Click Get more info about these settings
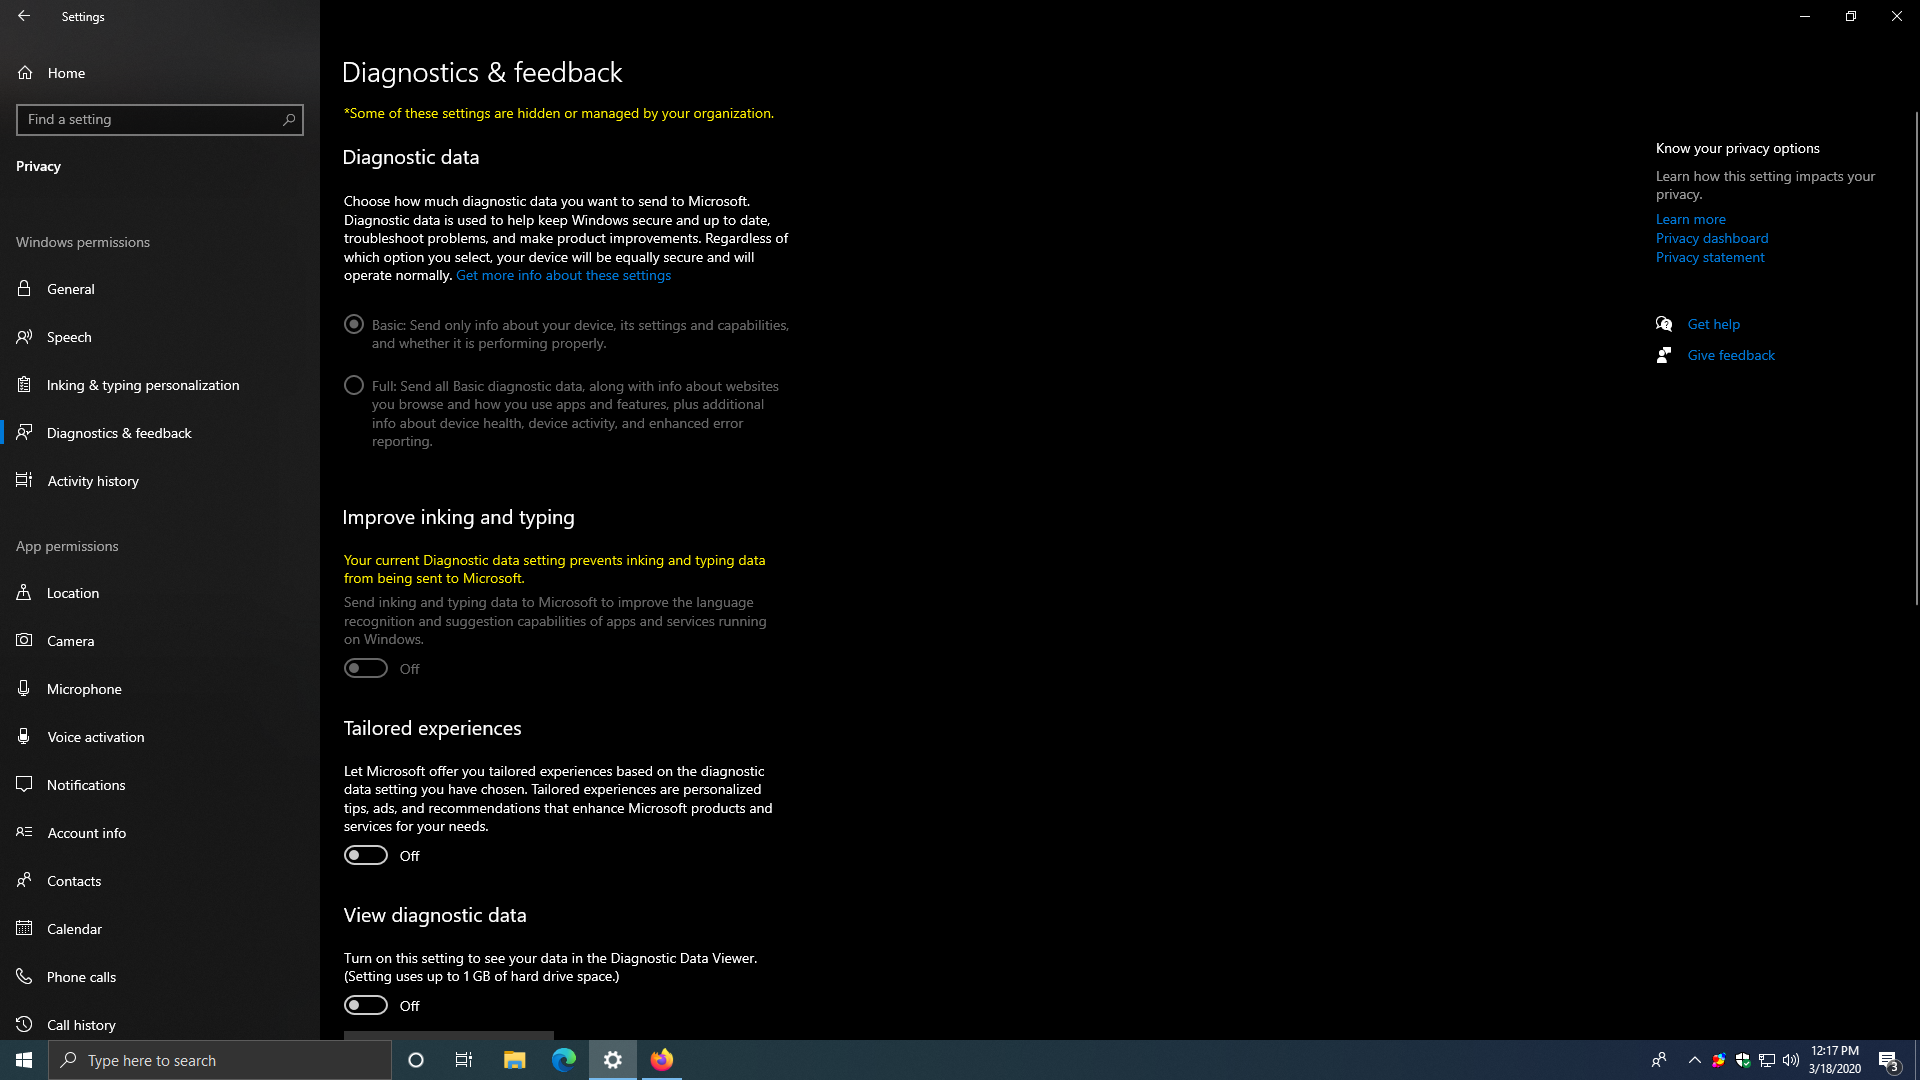The image size is (1920, 1080). [563, 276]
